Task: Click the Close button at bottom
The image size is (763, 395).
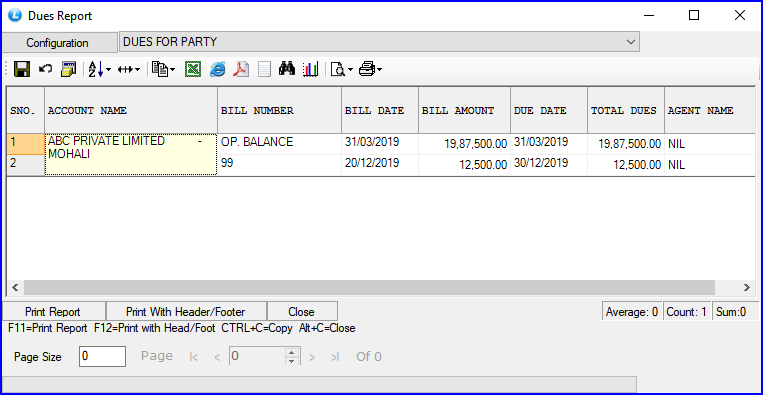Action: pos(302,311)
